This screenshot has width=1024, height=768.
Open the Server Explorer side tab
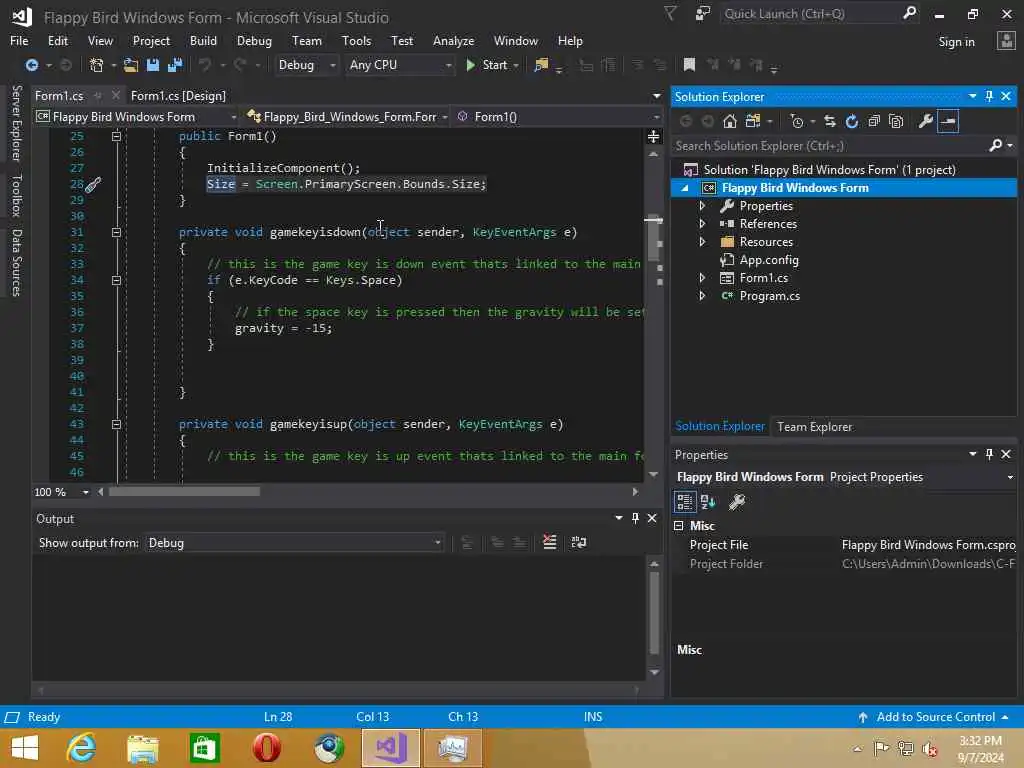(17, 123)
